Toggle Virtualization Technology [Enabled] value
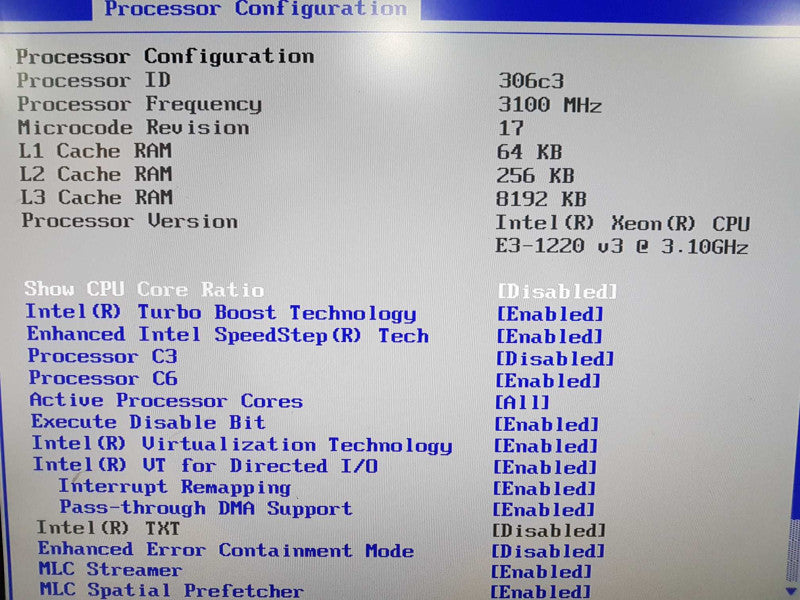Image resolution: width=800 pixels, height=600 pixels. [x=545, y=446]
